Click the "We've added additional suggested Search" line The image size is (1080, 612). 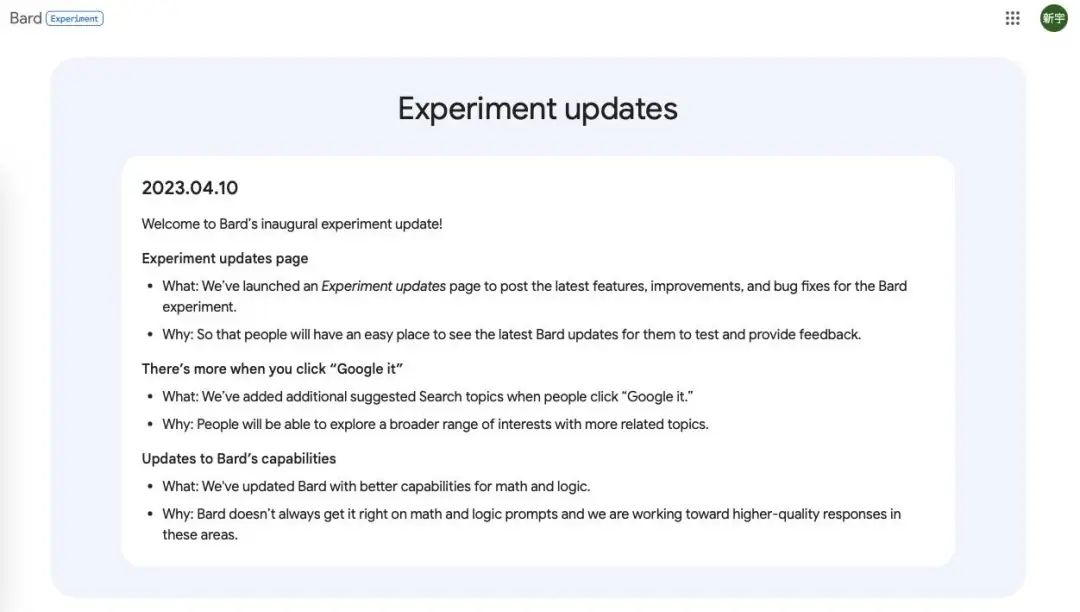tap(428, 397)
